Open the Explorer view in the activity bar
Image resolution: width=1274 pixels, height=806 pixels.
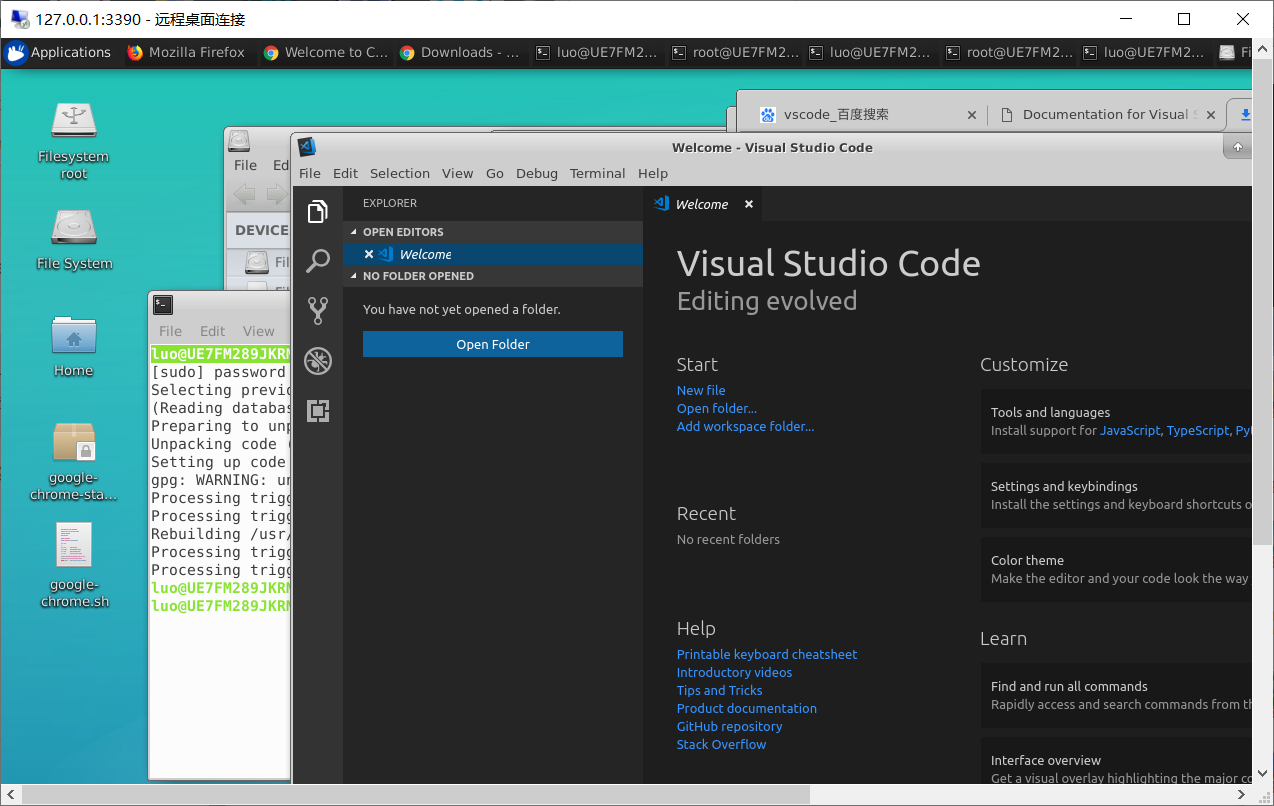pos(318,211)
